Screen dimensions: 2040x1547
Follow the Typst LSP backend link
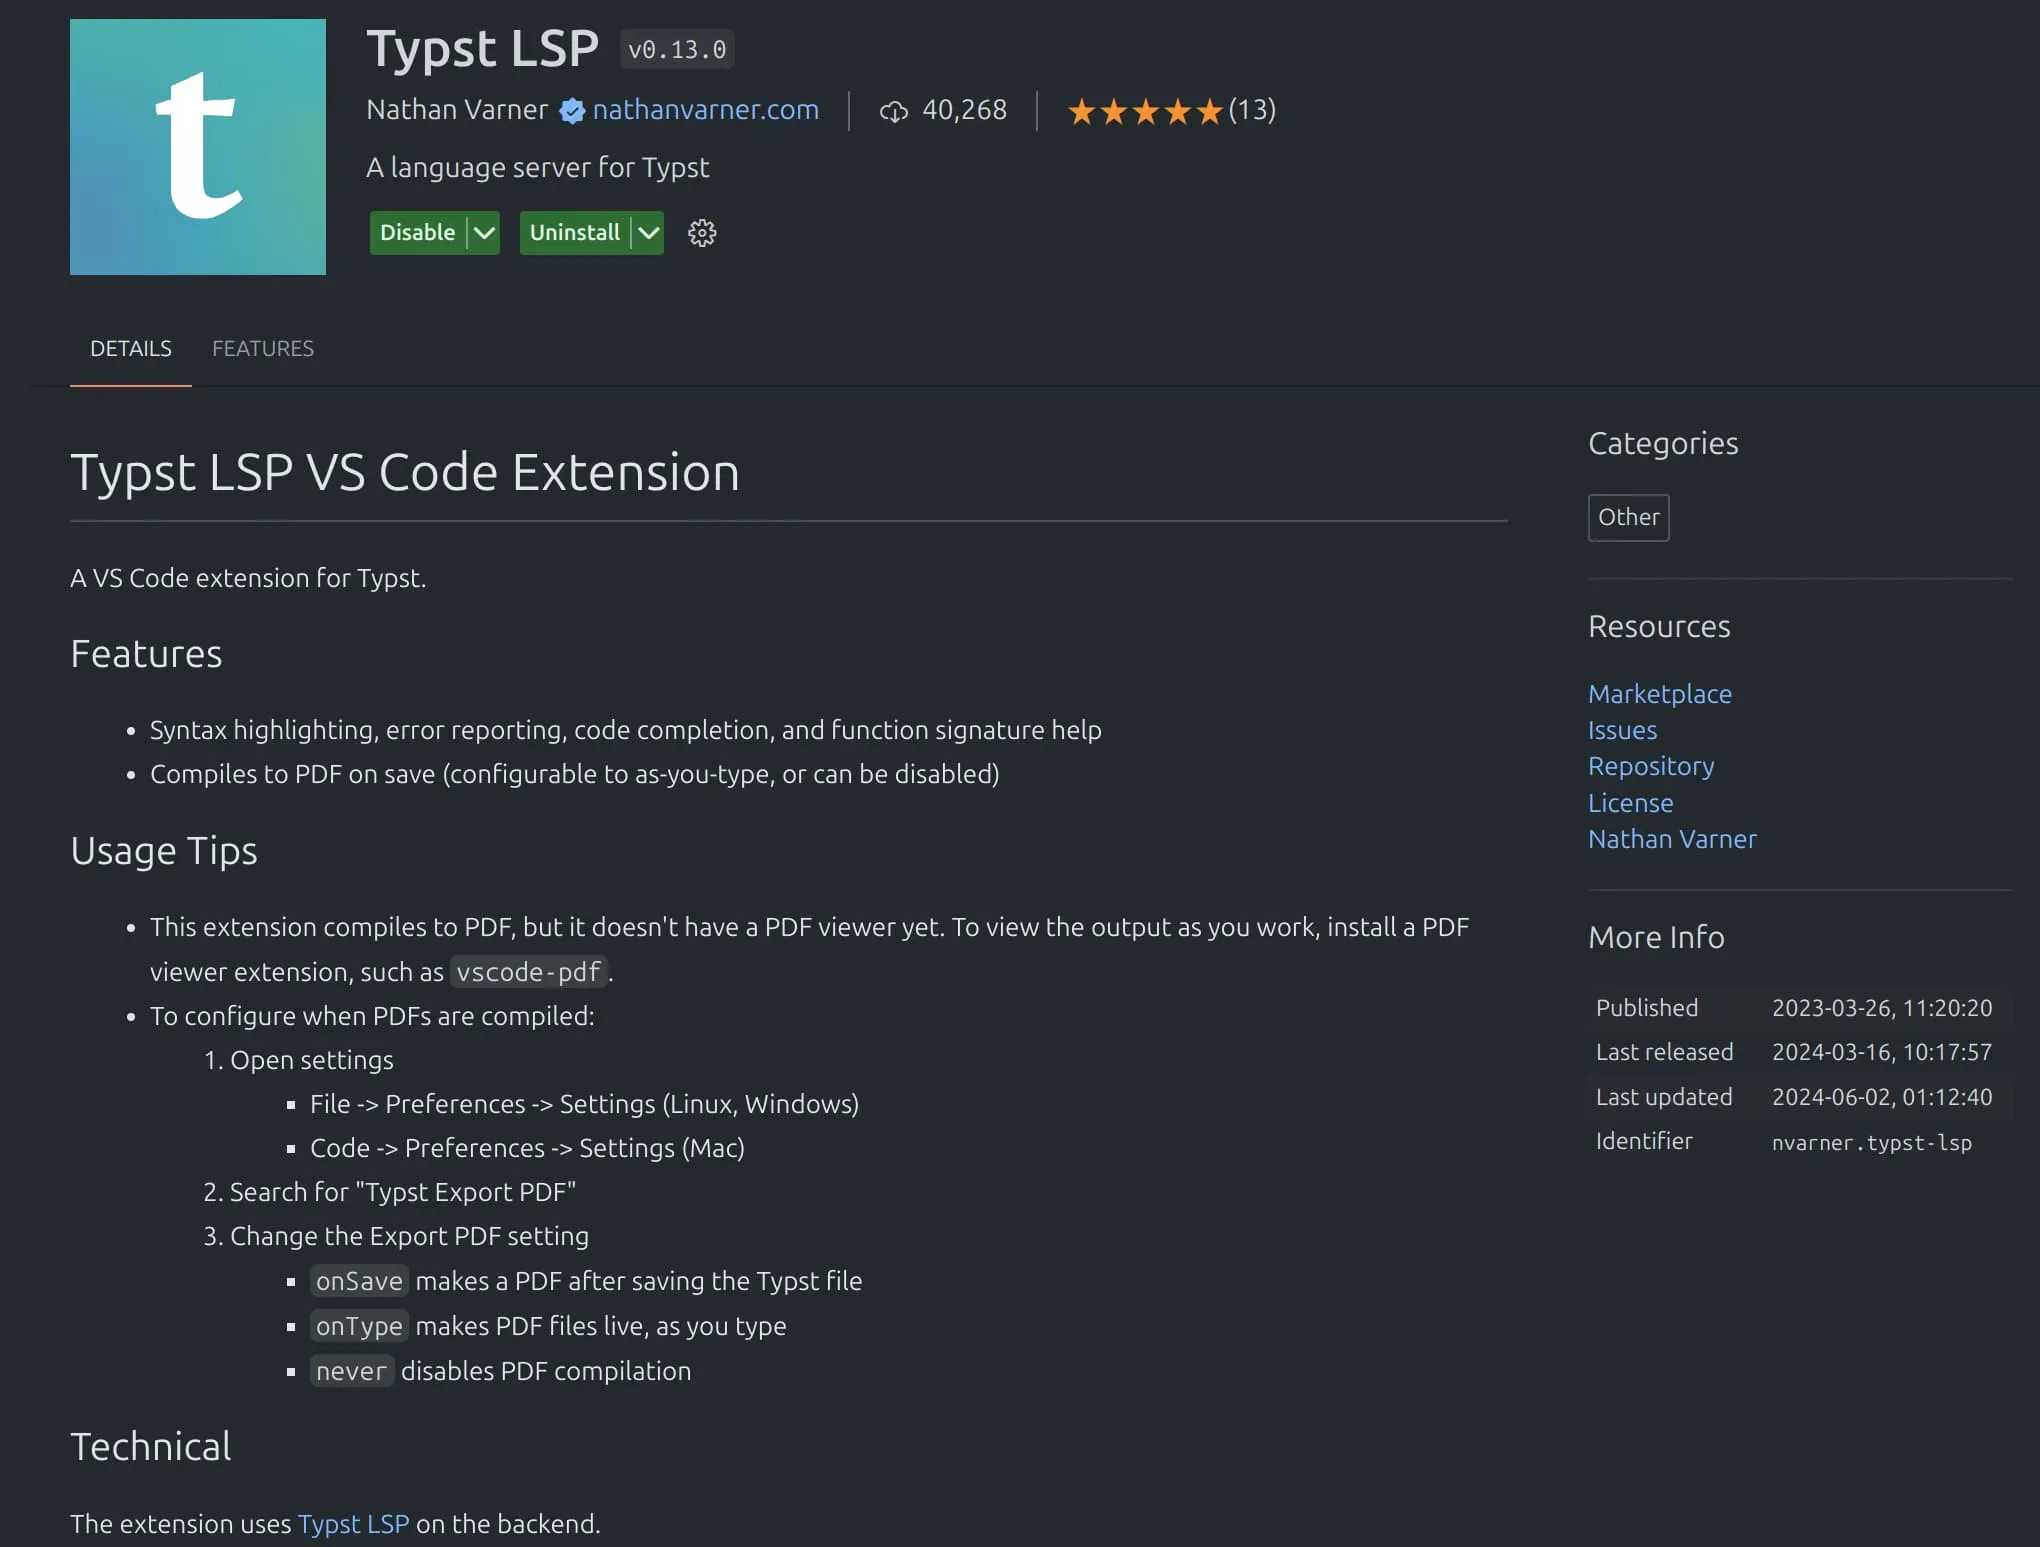pos(353,1524)
